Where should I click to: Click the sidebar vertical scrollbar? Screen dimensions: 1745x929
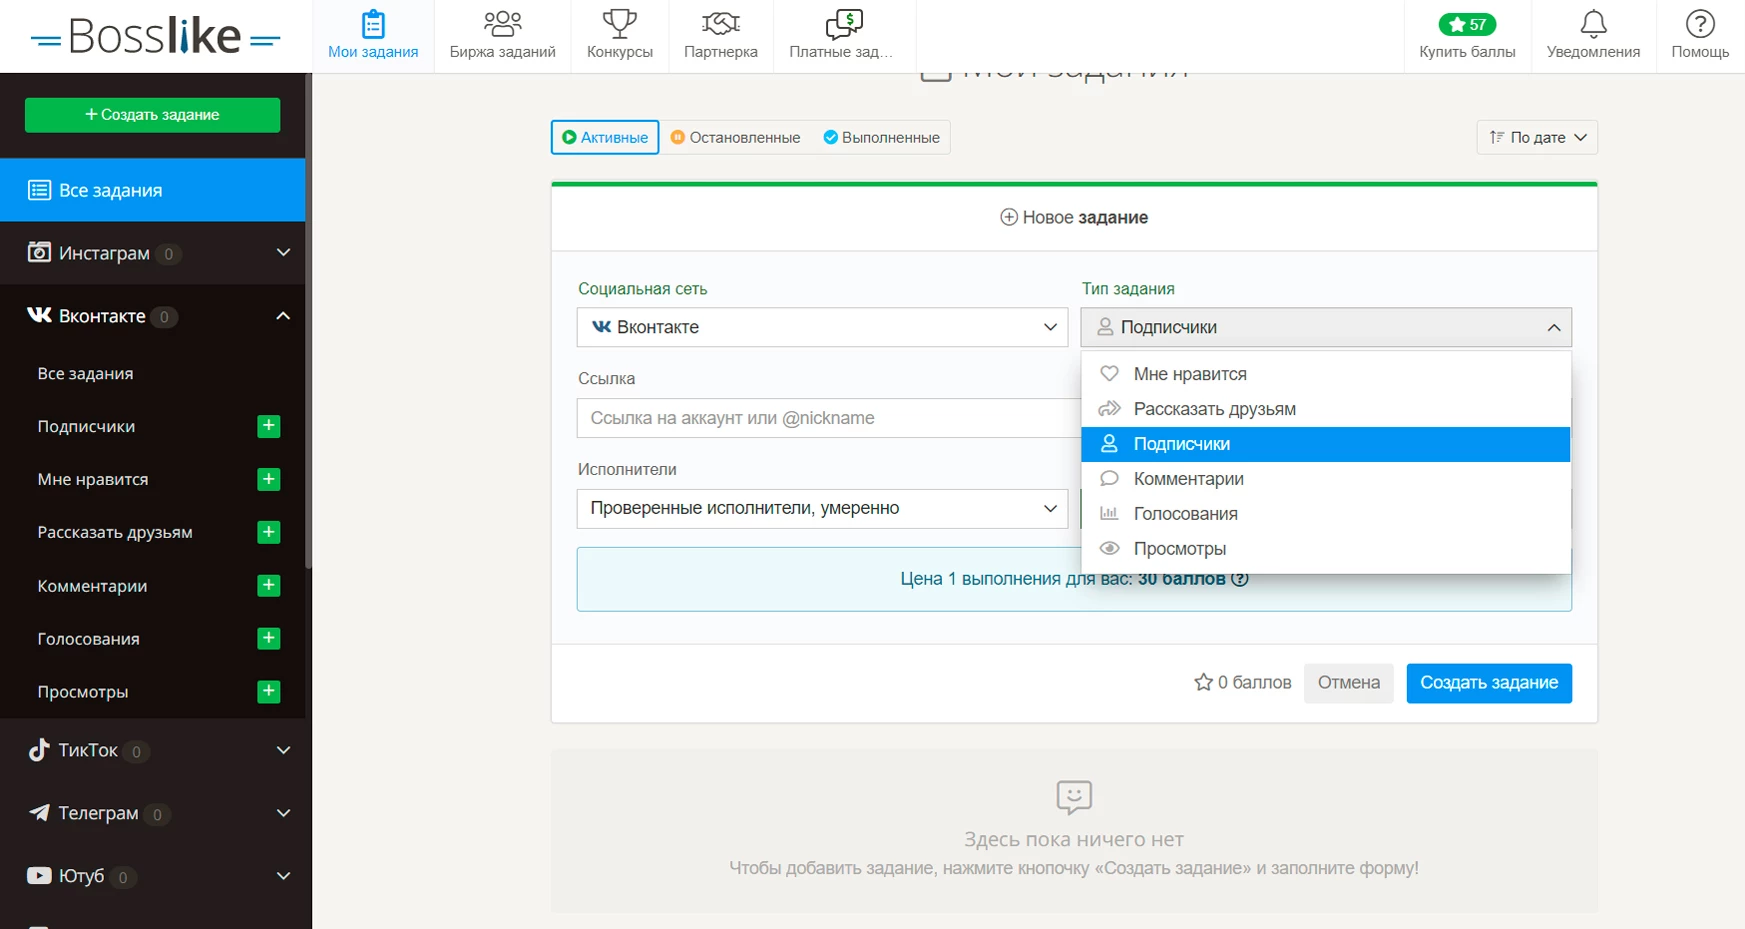point(308,320)
